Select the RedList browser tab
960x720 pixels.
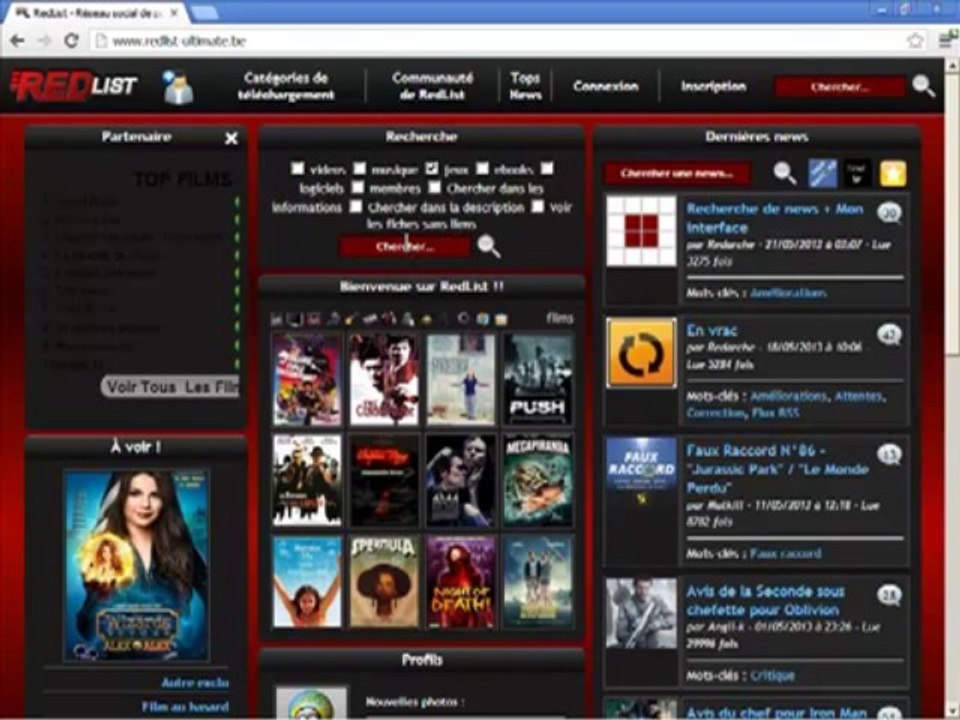[95, 13]
